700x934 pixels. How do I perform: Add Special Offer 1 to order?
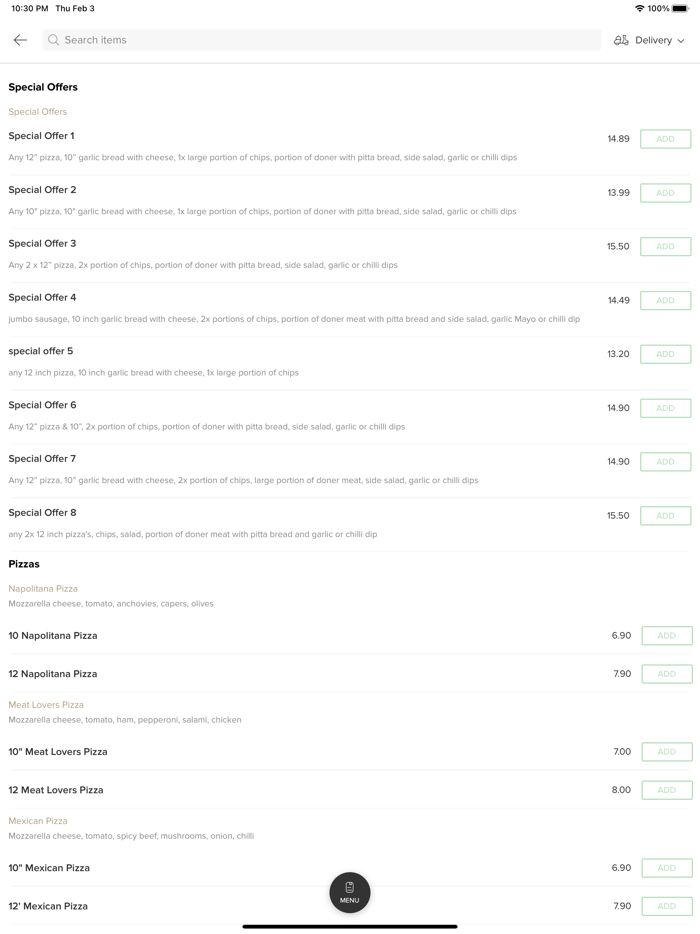665,139
